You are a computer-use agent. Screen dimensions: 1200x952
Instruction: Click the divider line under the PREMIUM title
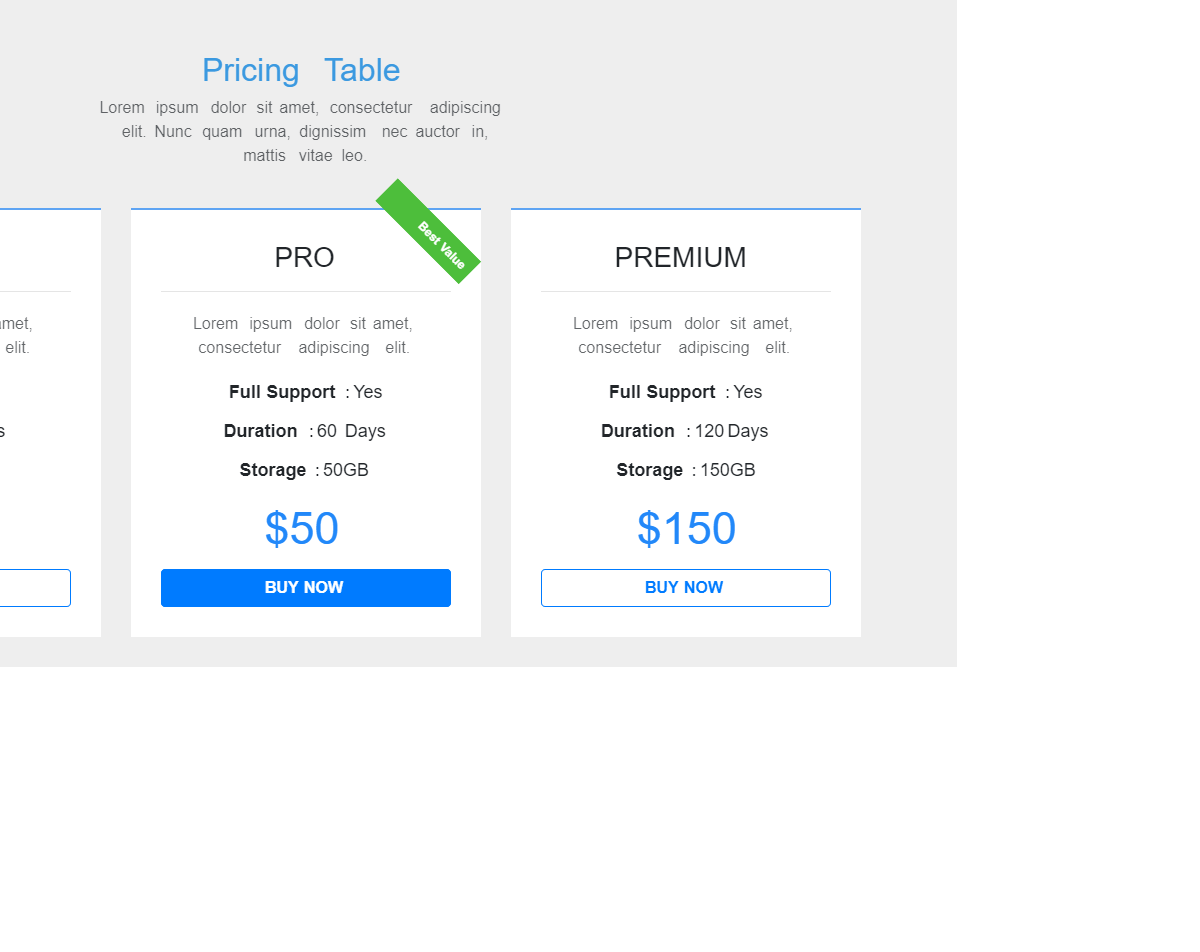685,292
